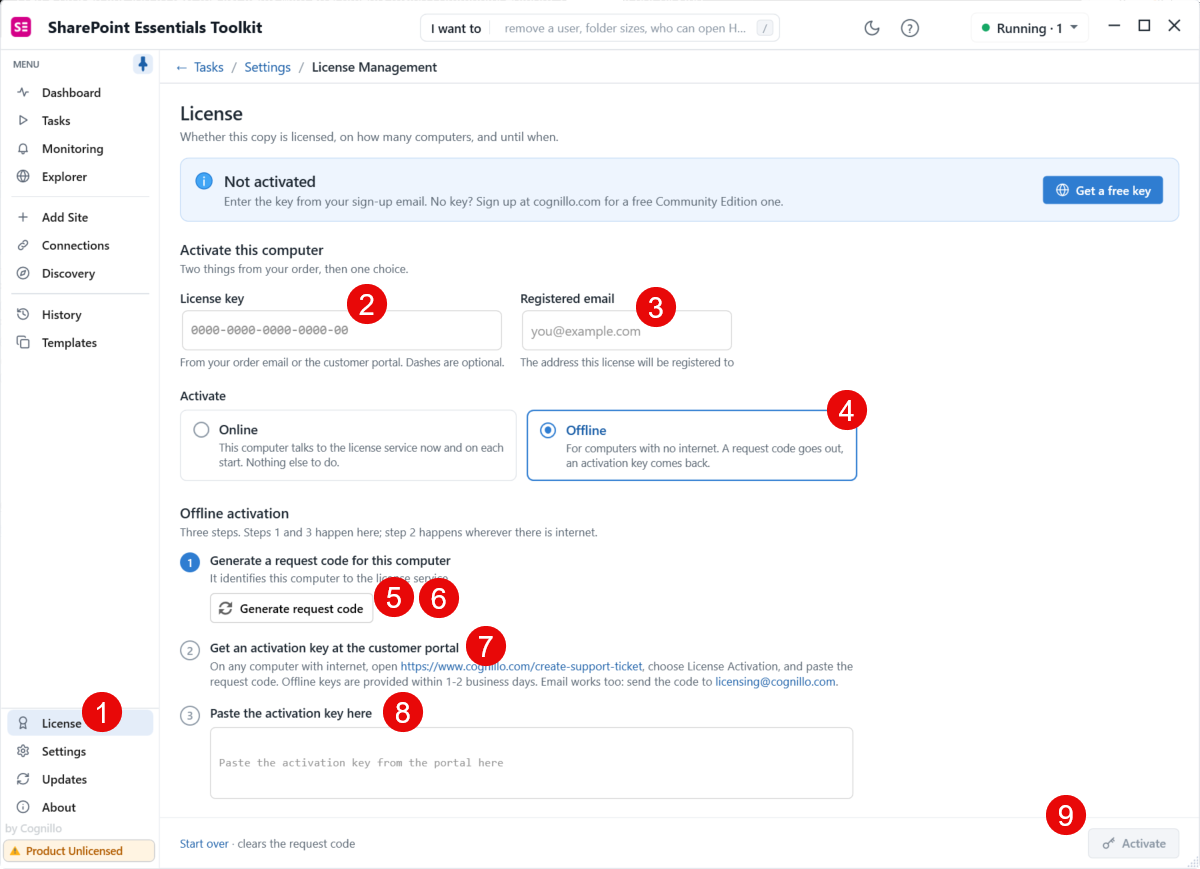Click the slash shortcut key hint
This screenshot has width=1200, height=869.
point(765,28)
